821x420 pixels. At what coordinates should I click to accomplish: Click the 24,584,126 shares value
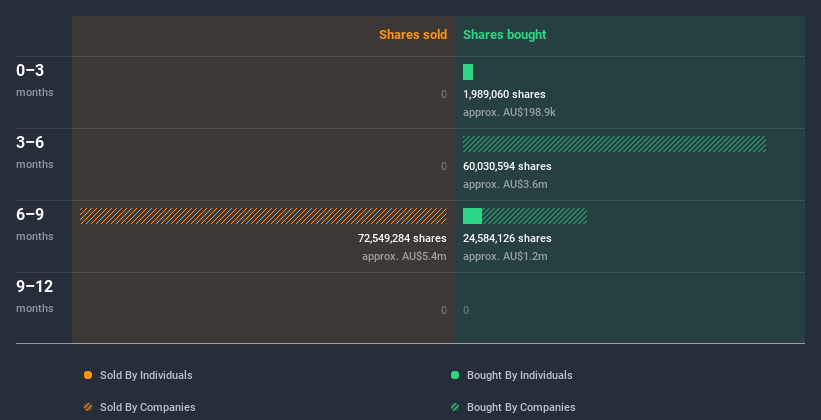pos(507,238)
